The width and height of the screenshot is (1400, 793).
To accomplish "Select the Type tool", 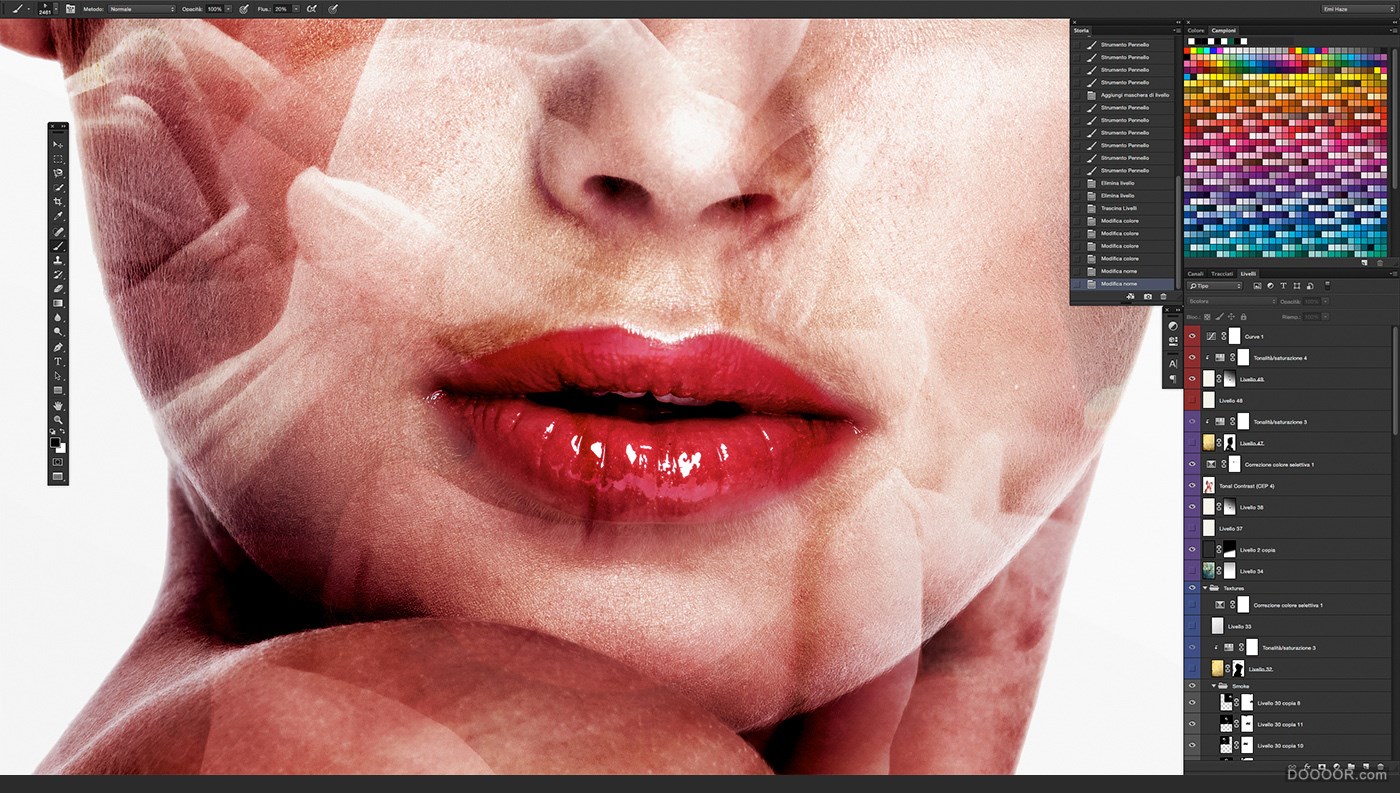I will tap(58, 361).
